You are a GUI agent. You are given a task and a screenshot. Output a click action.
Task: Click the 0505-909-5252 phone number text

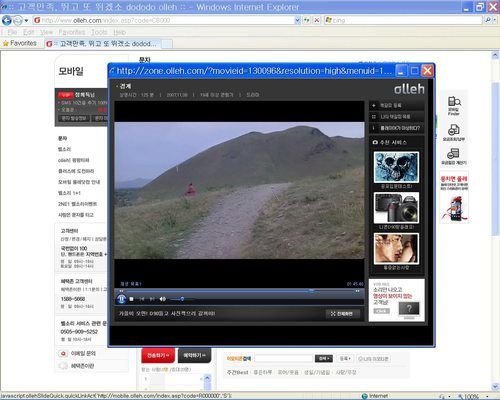79,332
